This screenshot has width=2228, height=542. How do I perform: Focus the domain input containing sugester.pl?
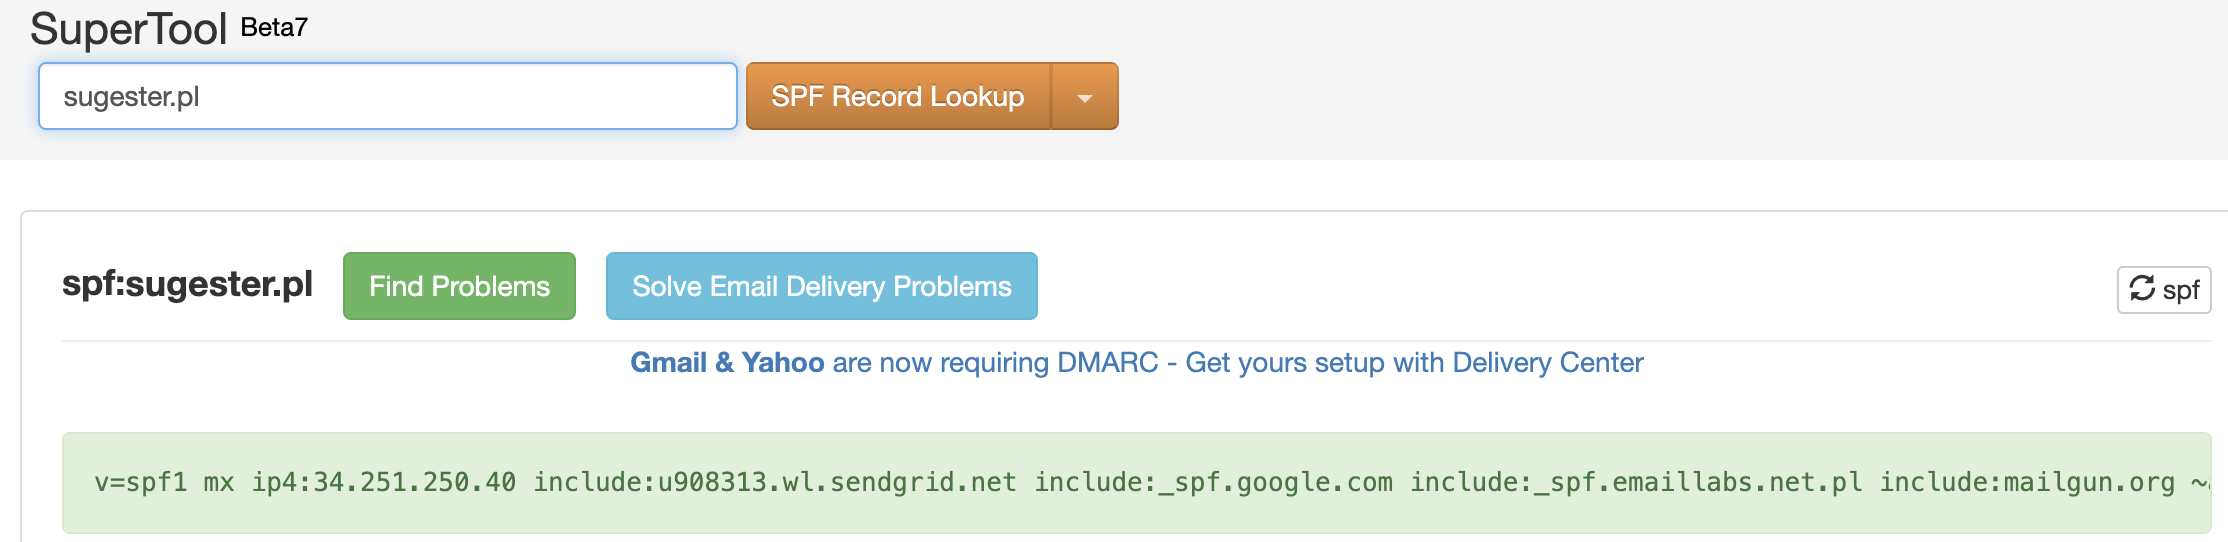[x=387, y=97]
